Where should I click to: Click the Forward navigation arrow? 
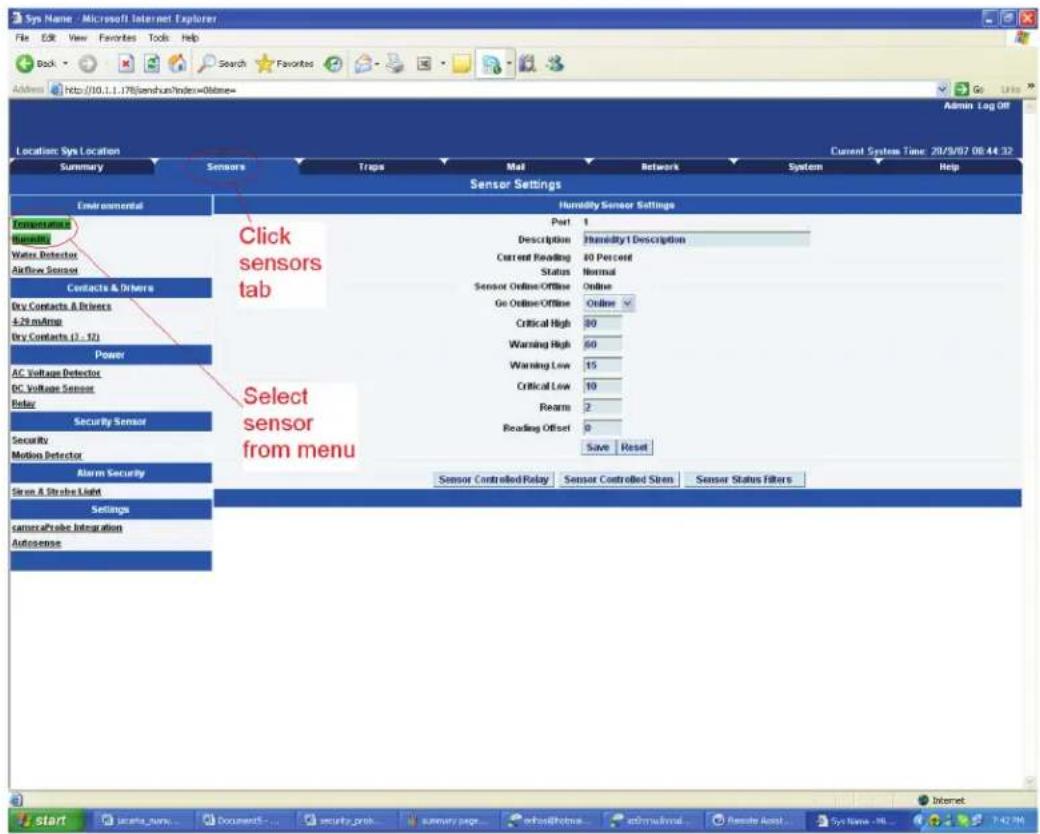[x=88, y=64]
